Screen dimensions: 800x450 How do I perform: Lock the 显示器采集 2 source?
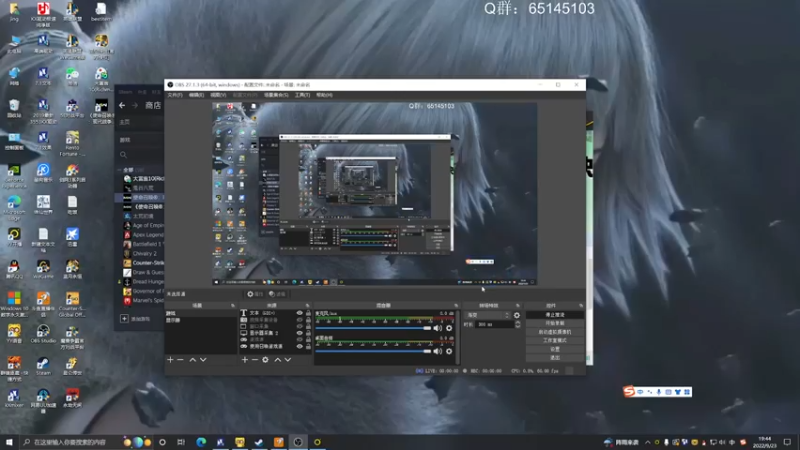point(308,333)
